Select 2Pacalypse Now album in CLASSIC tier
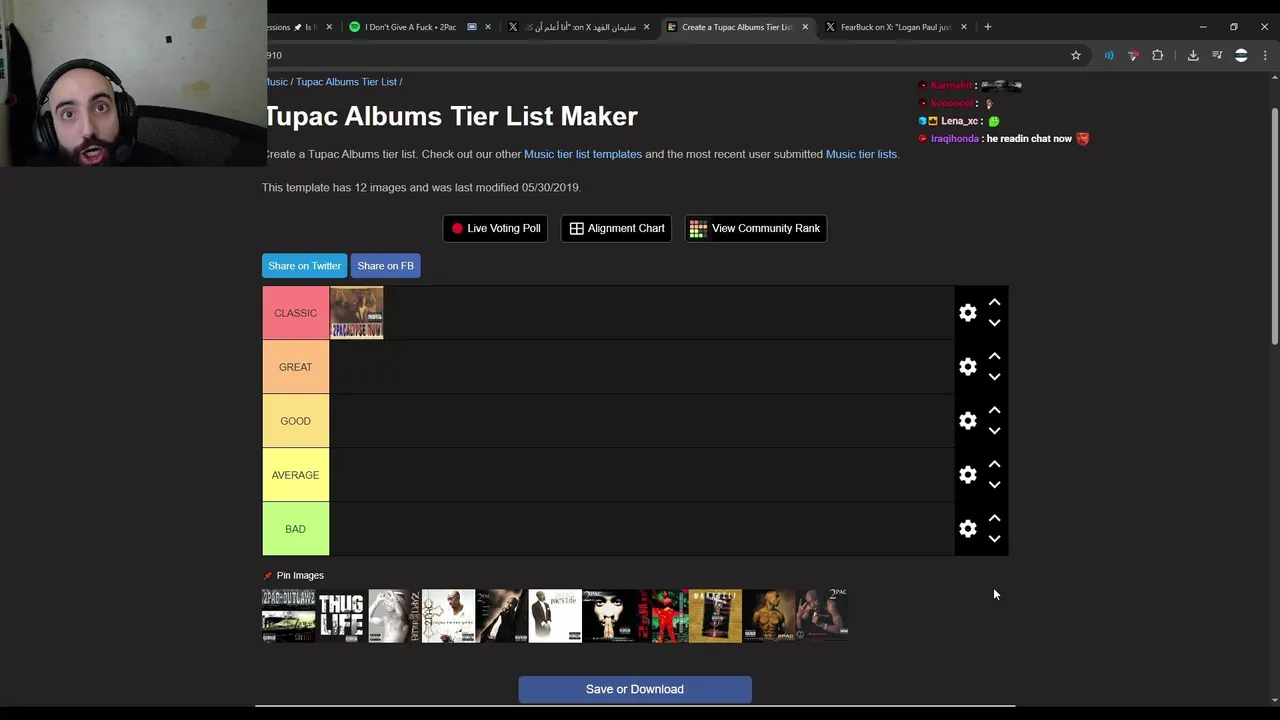1280x720 pixels. (357, 313)
